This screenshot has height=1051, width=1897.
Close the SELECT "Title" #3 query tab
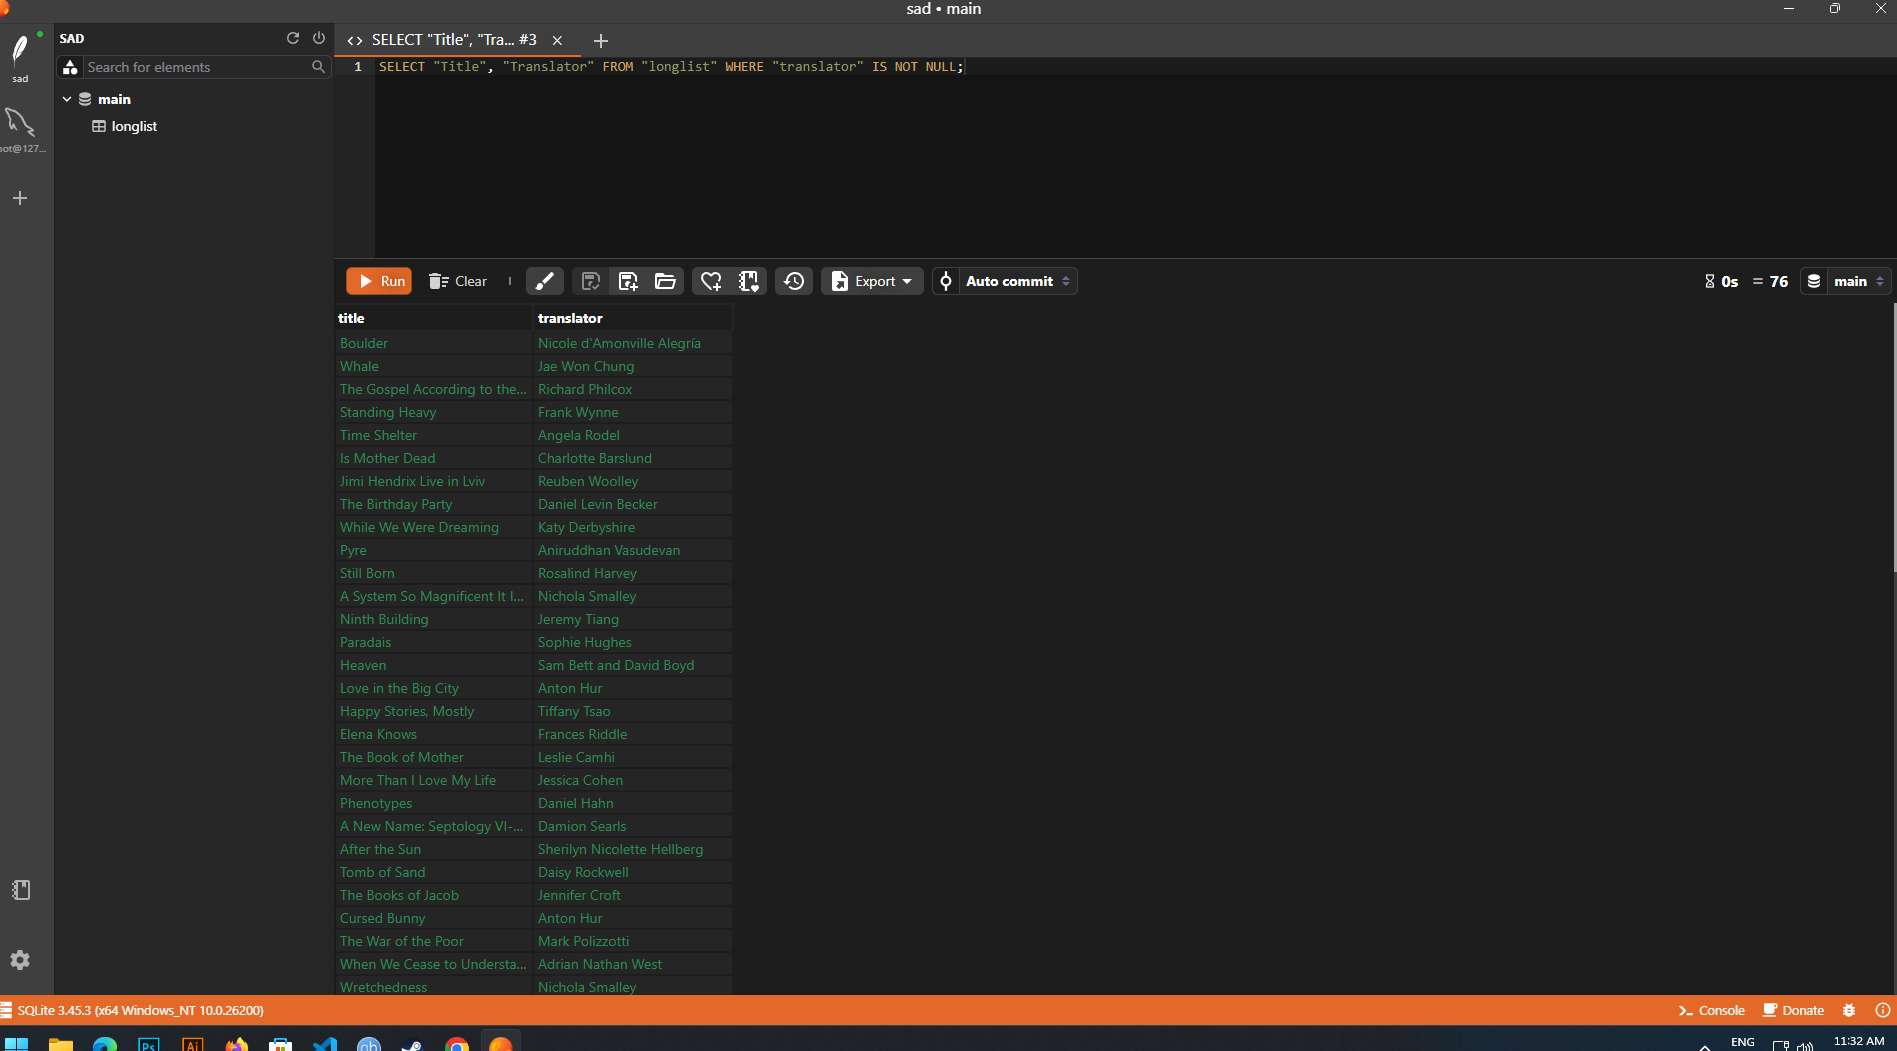pos(557,40)
